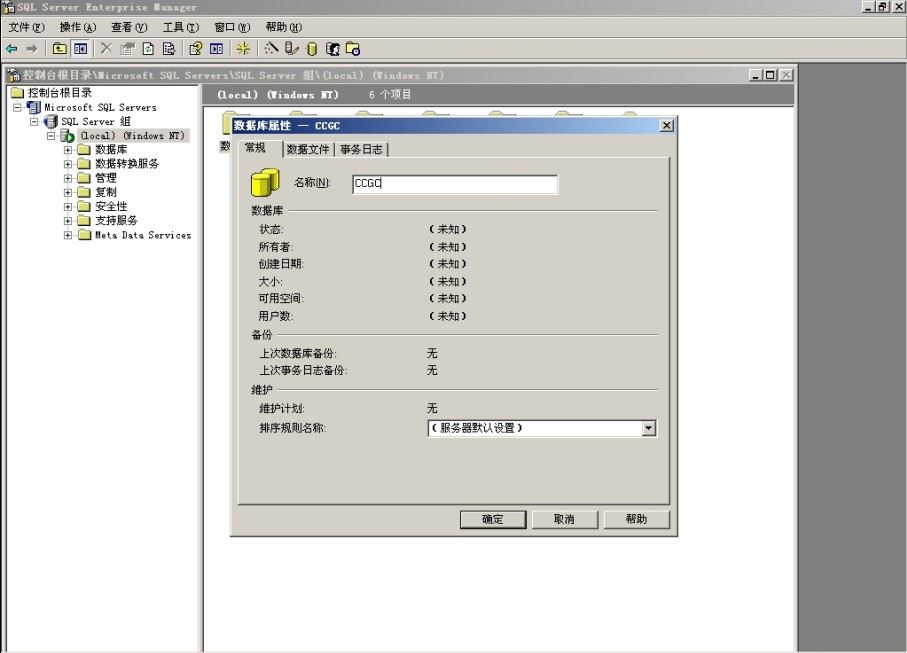Open the 窗口(W) menu
907x653 pixels.
click(x=232, y=27)
